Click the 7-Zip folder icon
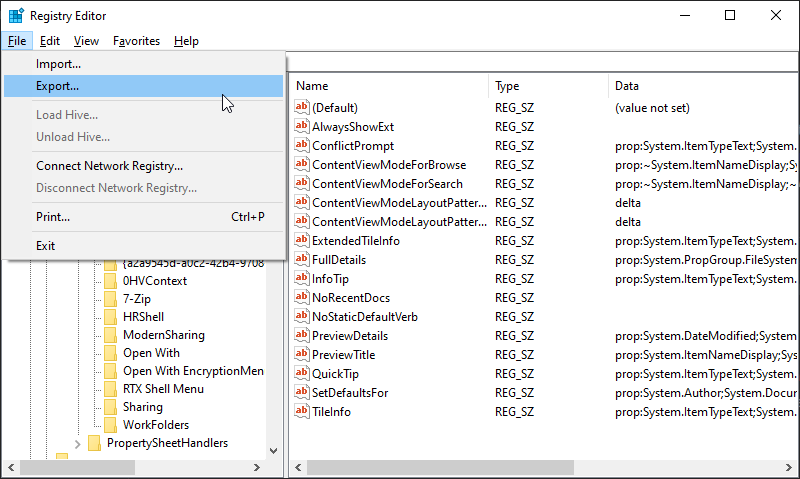This screenshot has height=479, width=800. pos(110,298)
